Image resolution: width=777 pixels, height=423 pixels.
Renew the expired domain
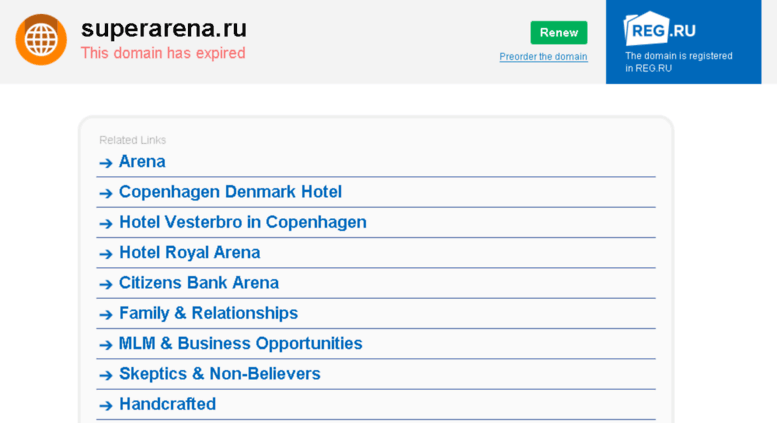[558, 33]
